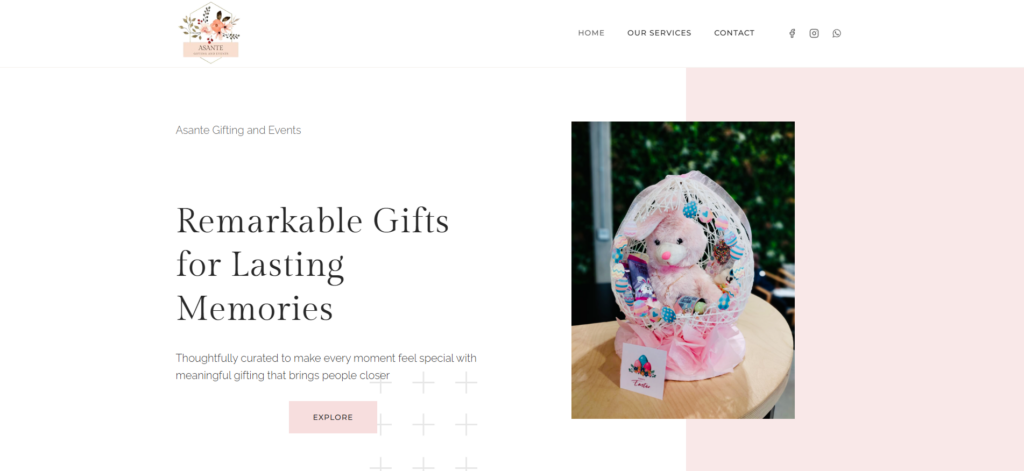Open the Contact menu item
The image size is (1024, 471).
coord(734,33)
